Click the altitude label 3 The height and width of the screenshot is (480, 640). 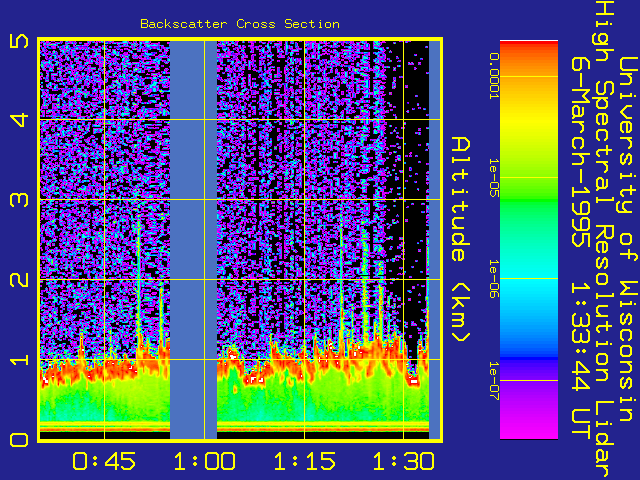(x=19, y=200)
